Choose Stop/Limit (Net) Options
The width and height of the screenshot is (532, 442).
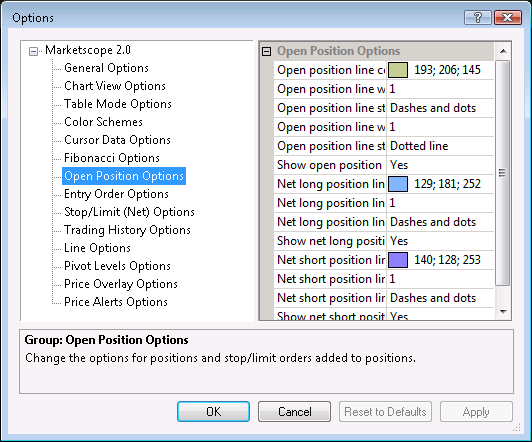[129, 212]
